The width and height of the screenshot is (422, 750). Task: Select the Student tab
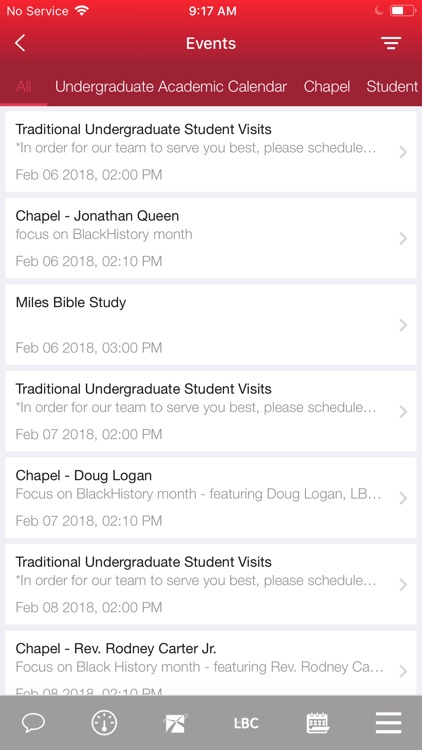pyautogui.click(x=392, y=87)
